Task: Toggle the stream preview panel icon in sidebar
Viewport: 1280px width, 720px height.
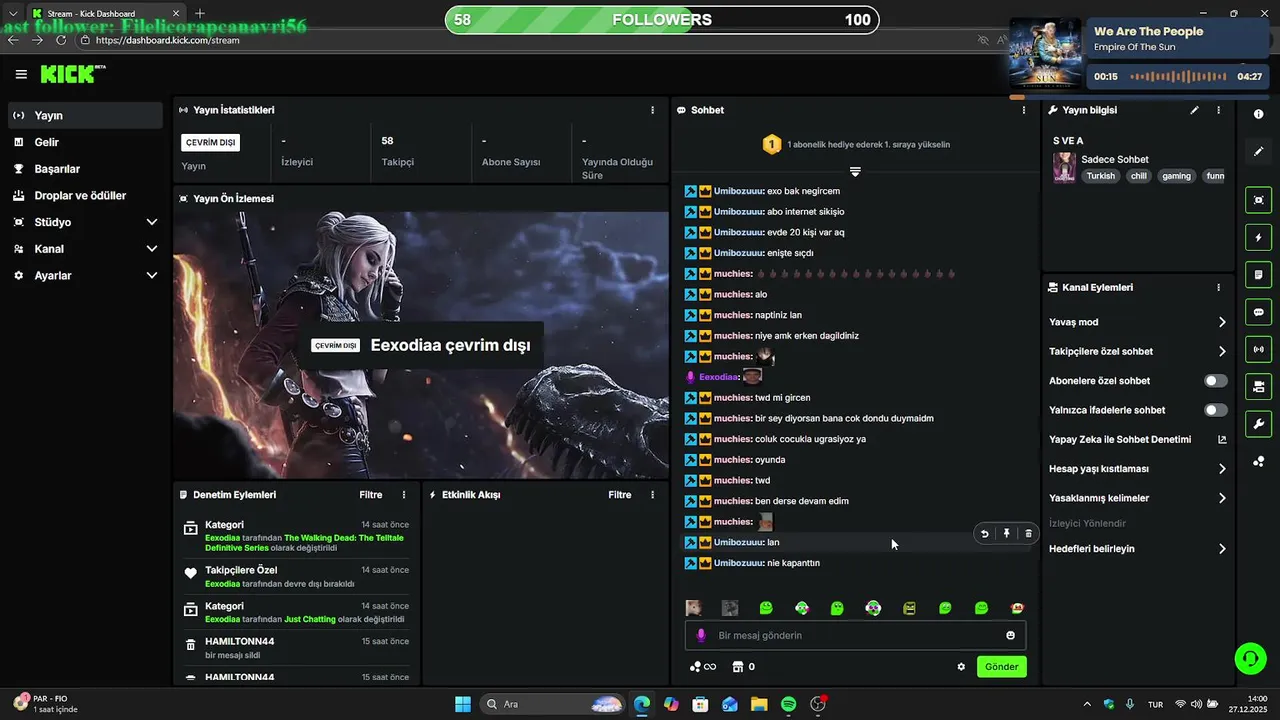Action: 1258,200
